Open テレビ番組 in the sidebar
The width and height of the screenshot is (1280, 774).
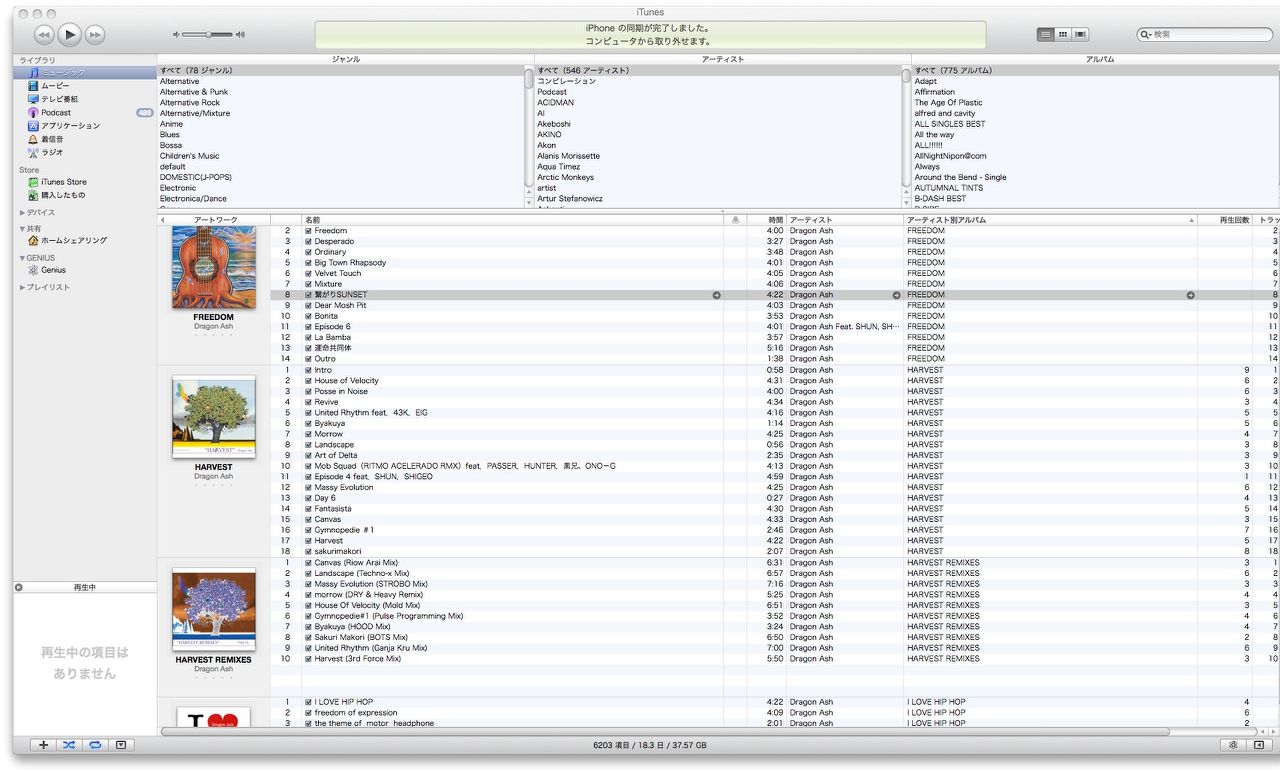85,99
